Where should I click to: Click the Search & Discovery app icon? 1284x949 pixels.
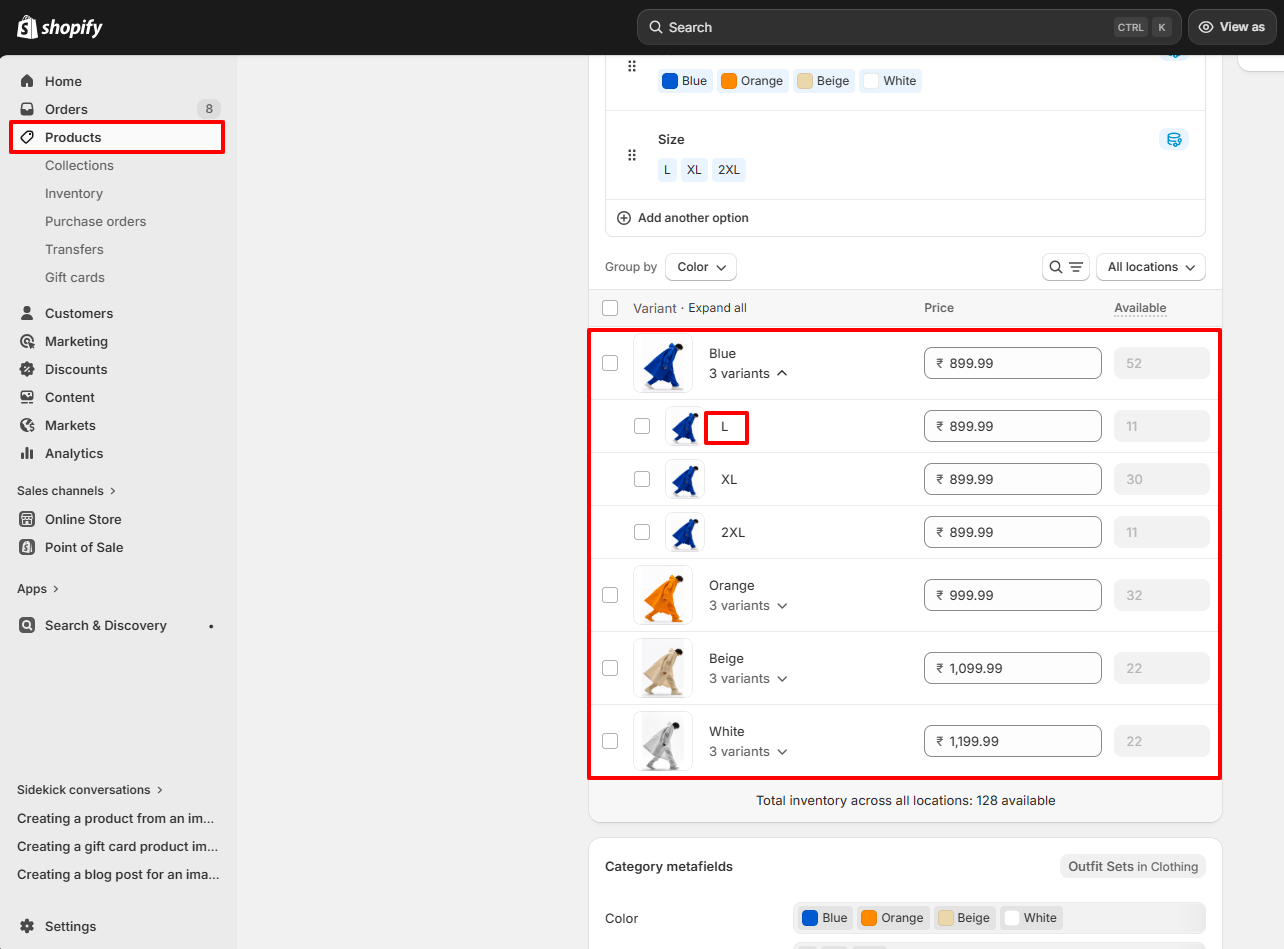coord(27,625)
